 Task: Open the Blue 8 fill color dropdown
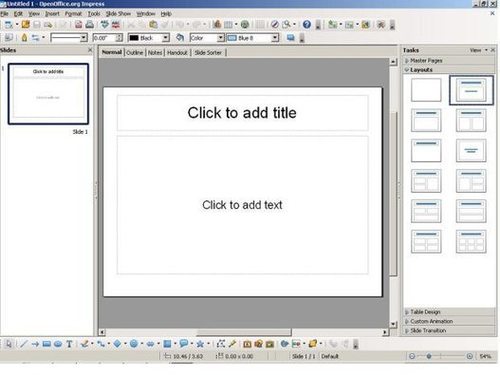point(275,38)
